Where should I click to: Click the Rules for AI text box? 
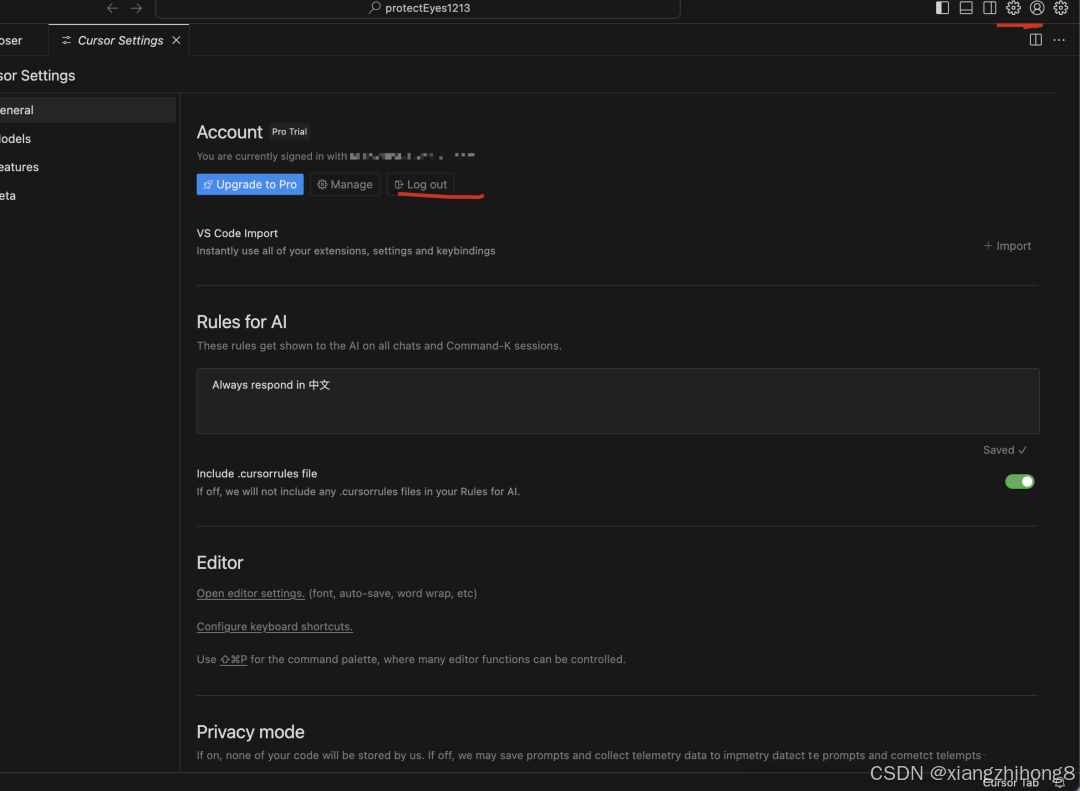click(618, 401)
